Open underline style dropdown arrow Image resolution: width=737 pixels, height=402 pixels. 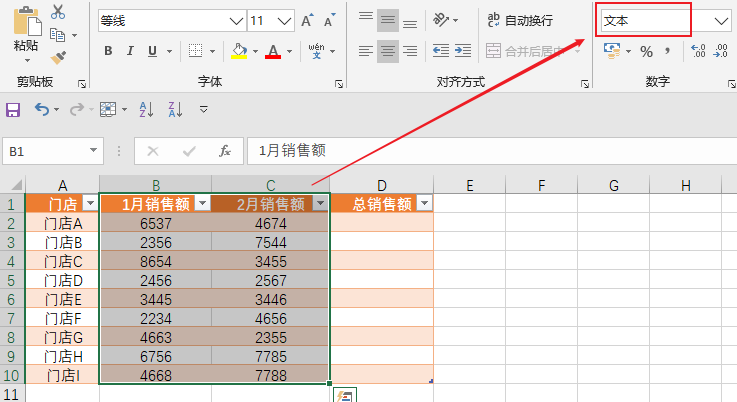coord(169,51)
